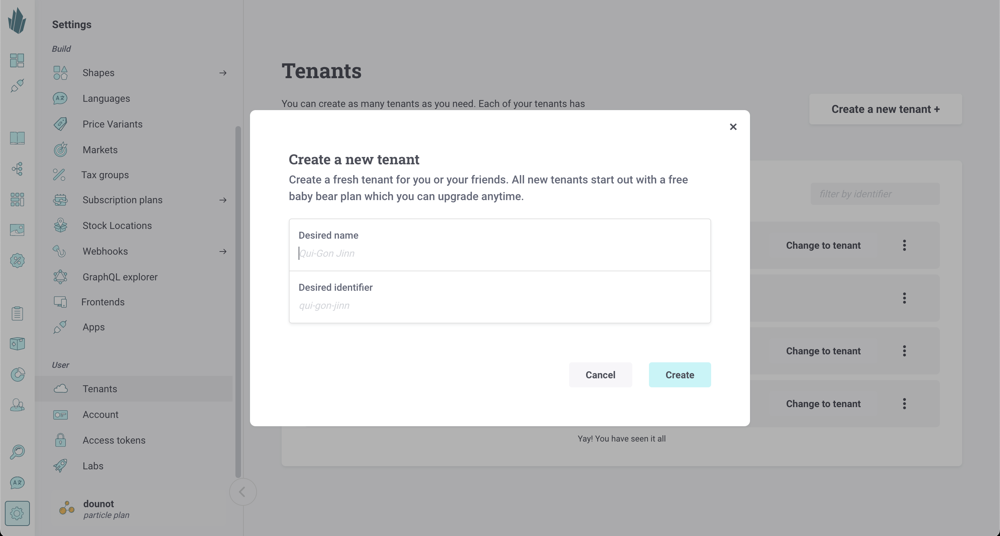Click the Labs rocket icon
Viewport: 1000px width, 536px height.
pyautogui.click(x=61, y=466)
